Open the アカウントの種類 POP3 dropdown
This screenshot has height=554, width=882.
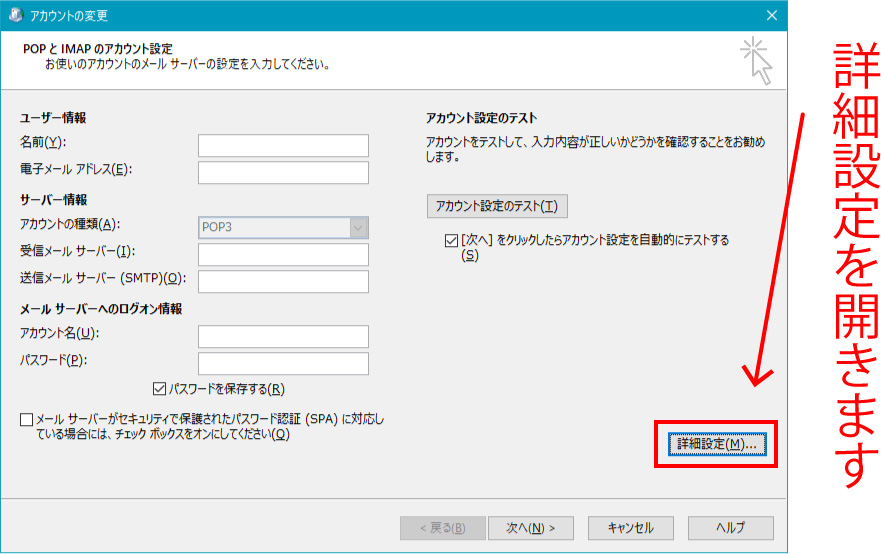point(283,227)
